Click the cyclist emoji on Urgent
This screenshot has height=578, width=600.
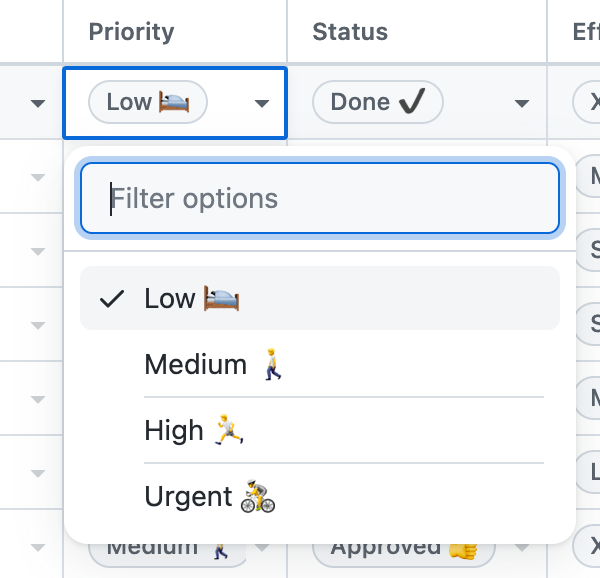[258, 497]
